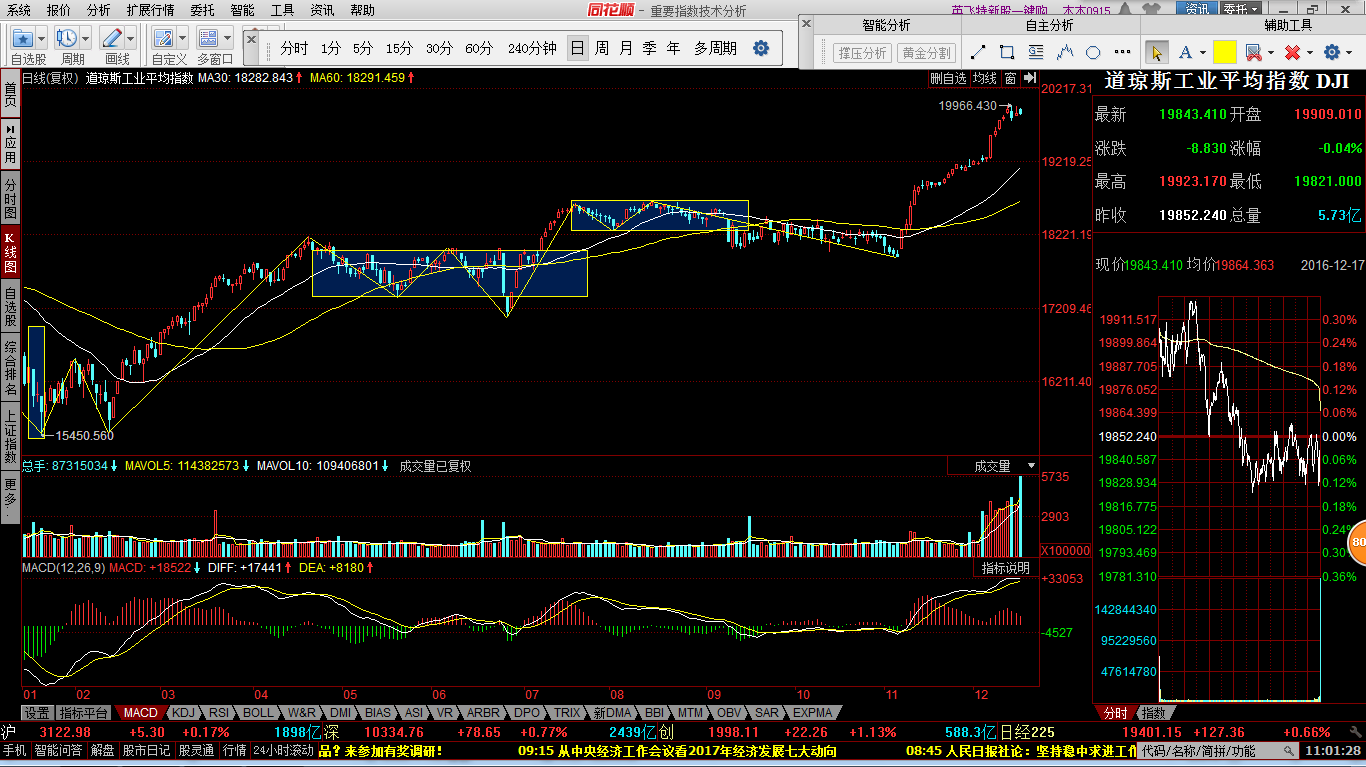Switch to the BOLL indicator tab
Screen dimensions: 1366x767
pyautogui.click(x=258, y=713)
